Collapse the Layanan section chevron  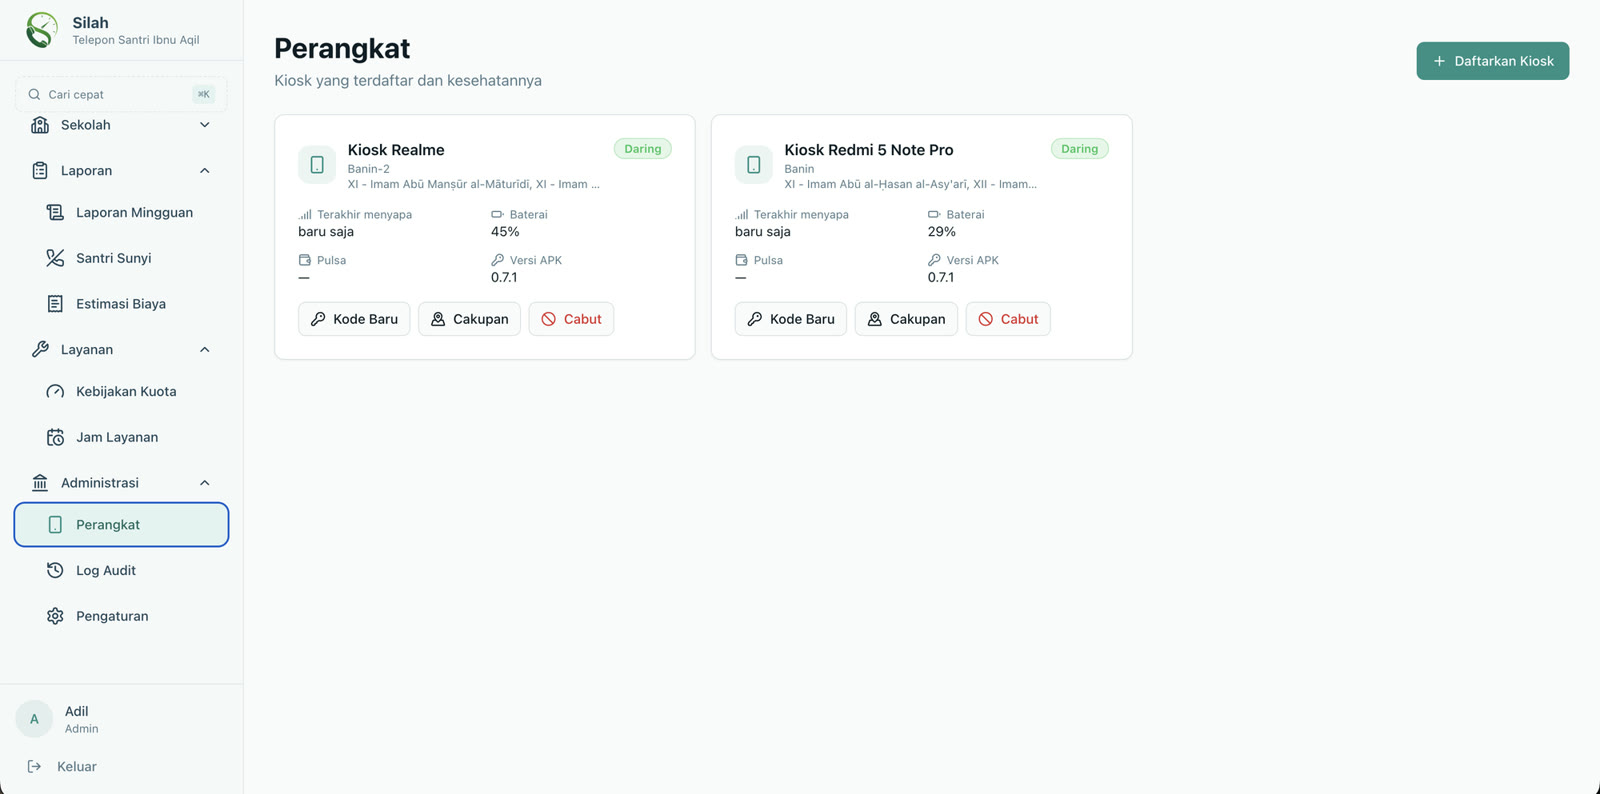pyautogui.click(x=205, y=350)
